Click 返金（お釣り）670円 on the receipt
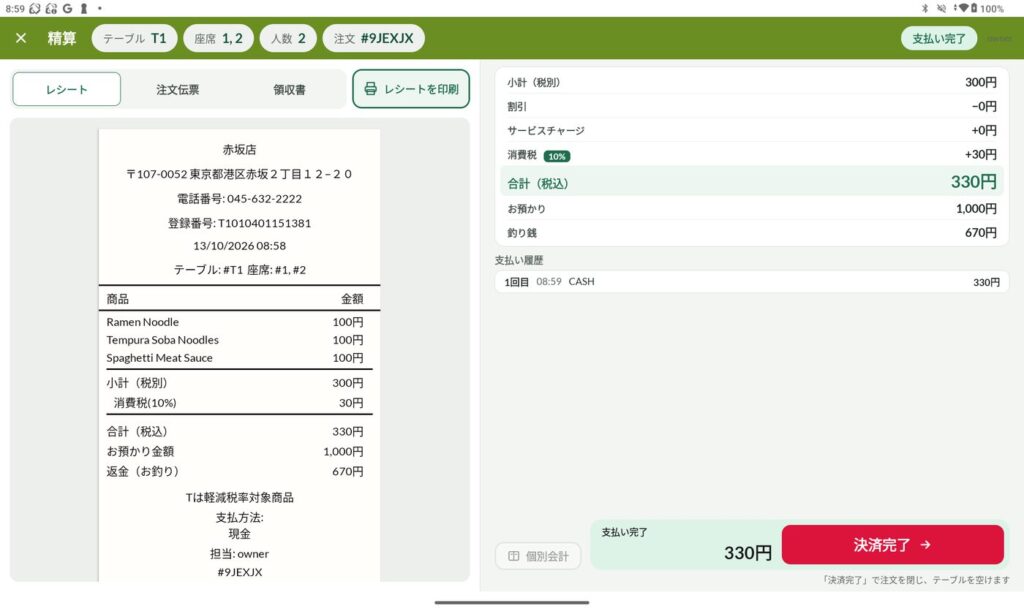This screenshot has width=1024, height=614. pos(235,471)
